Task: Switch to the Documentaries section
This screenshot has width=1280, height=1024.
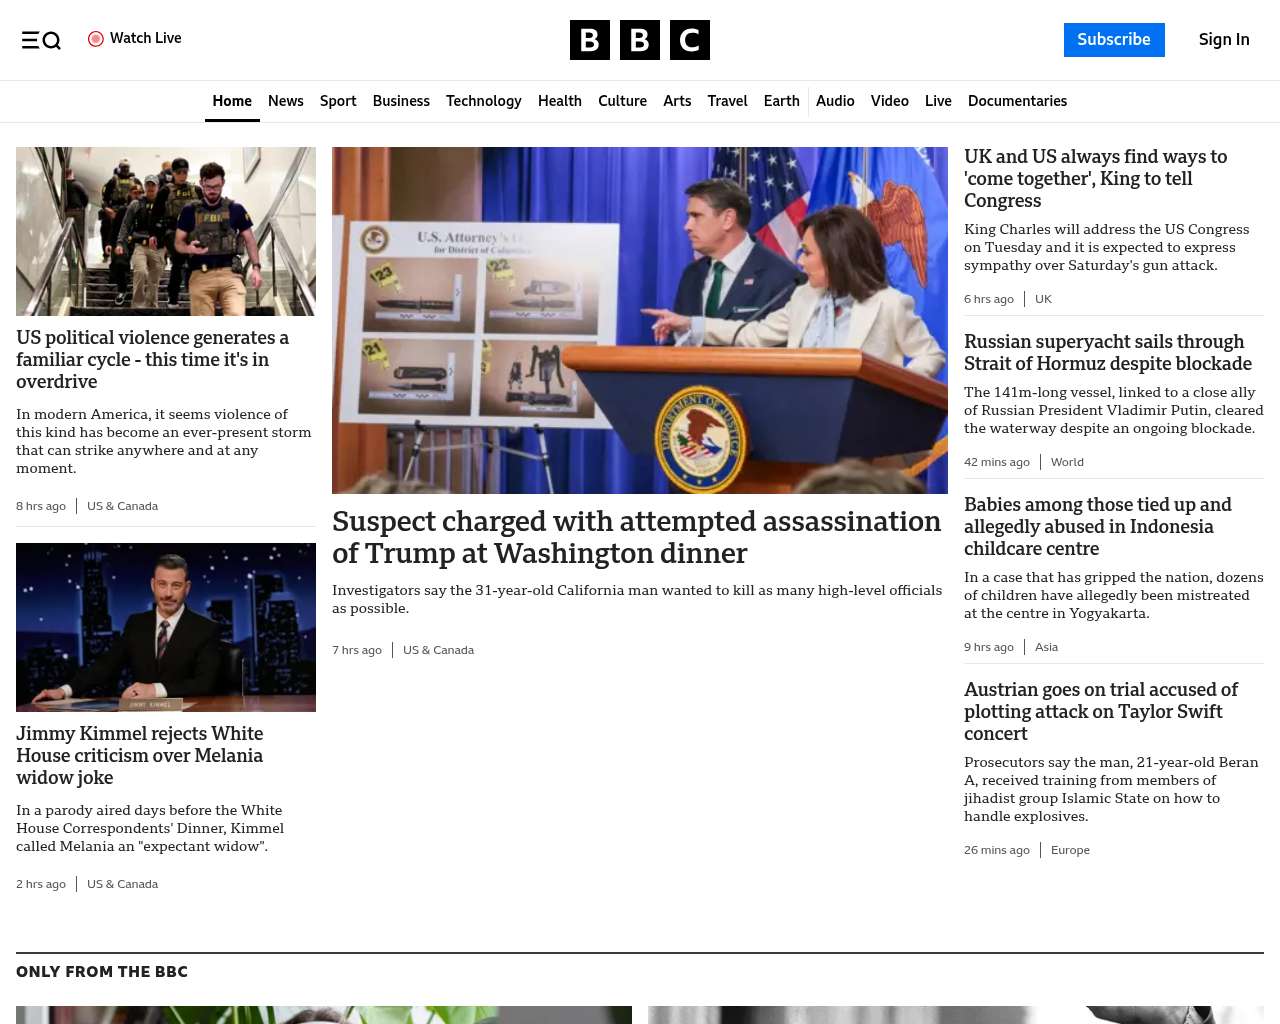Action: 1017,101
